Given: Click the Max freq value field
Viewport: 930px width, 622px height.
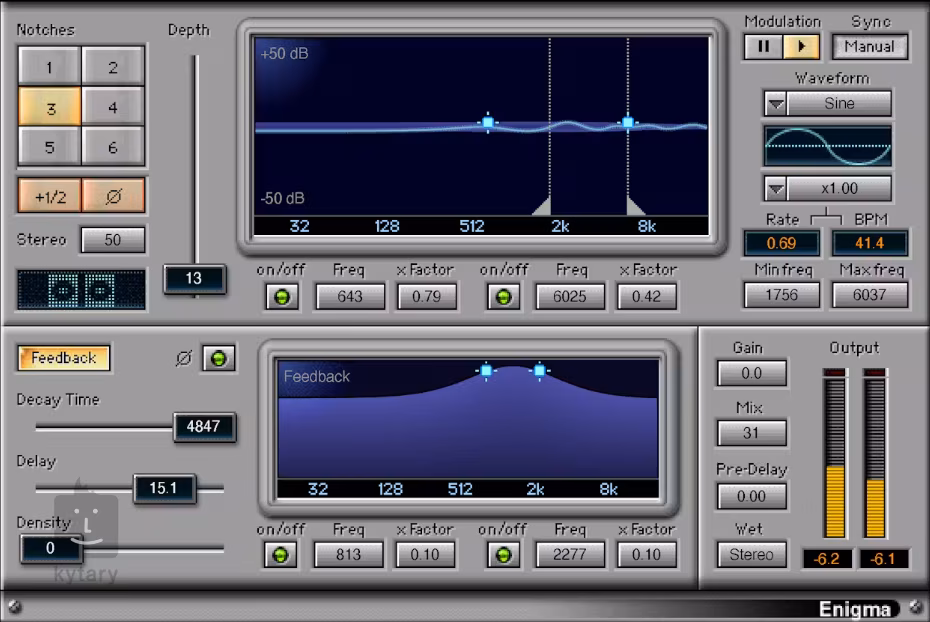Looking at the screenshot, I should tap(870, 295).
